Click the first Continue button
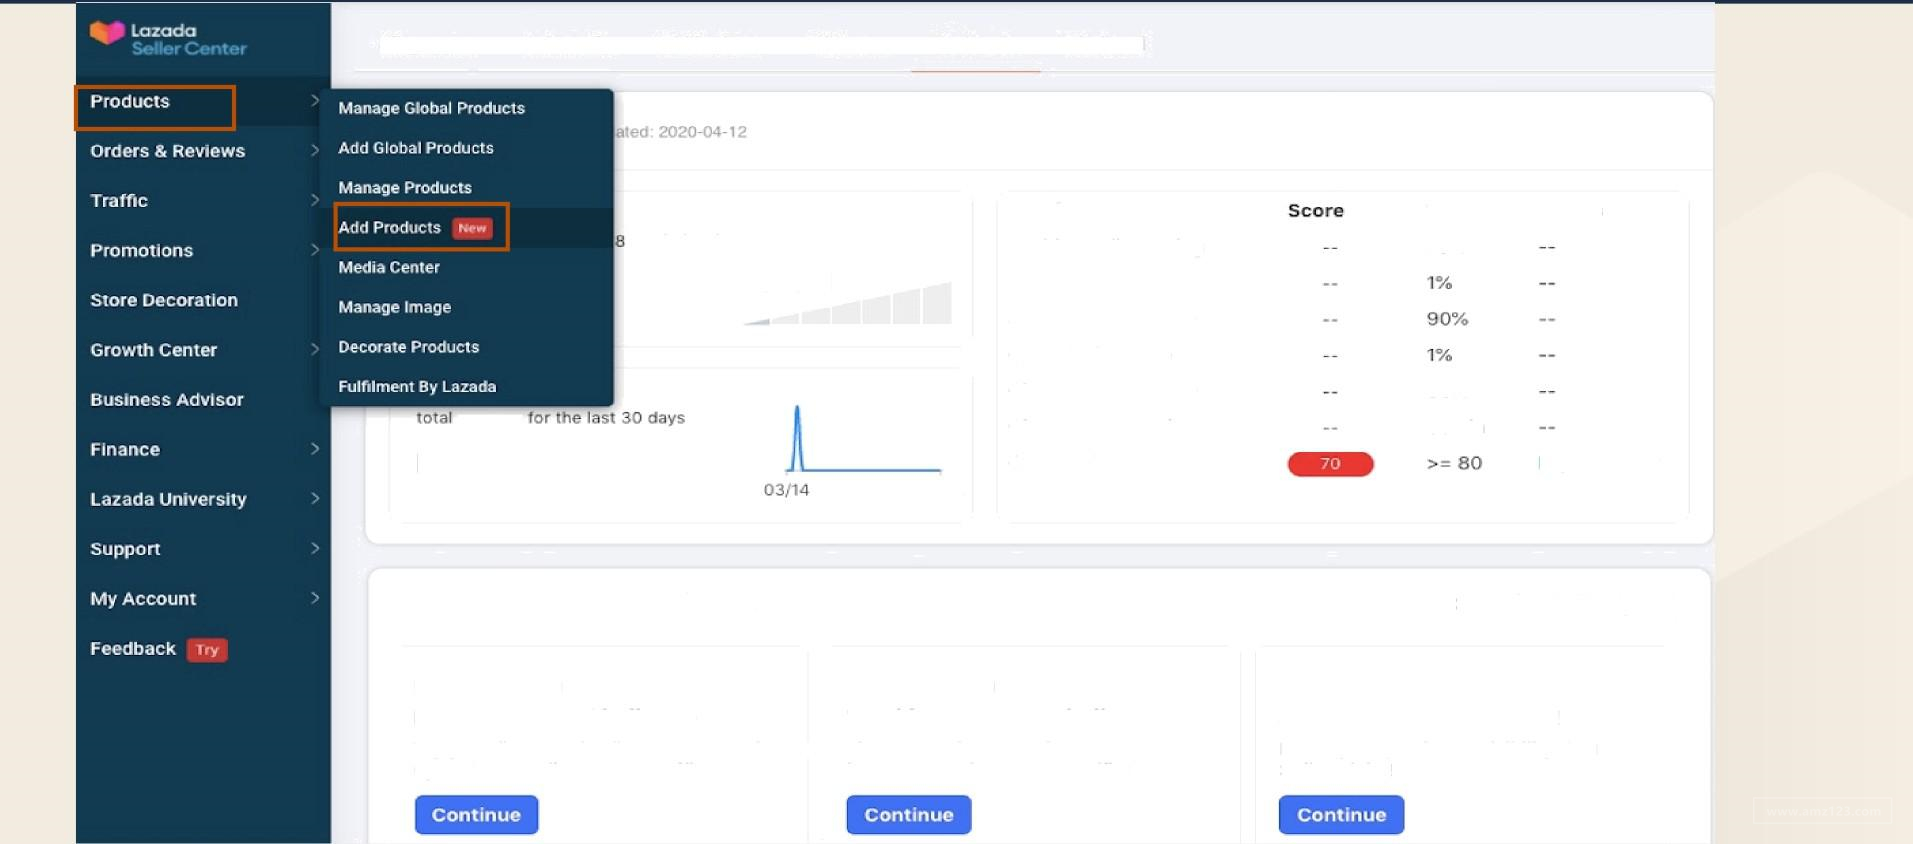This screenshot has width=1913, height=844. coord(476,815)
